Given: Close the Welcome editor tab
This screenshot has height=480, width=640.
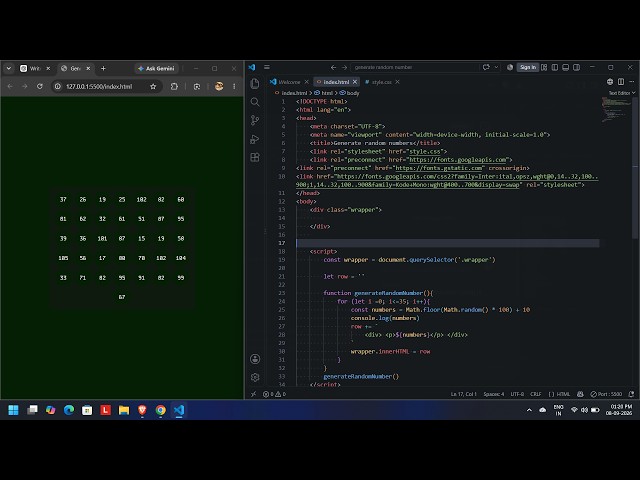Looking at the screenshot, I should click(307, 82).
